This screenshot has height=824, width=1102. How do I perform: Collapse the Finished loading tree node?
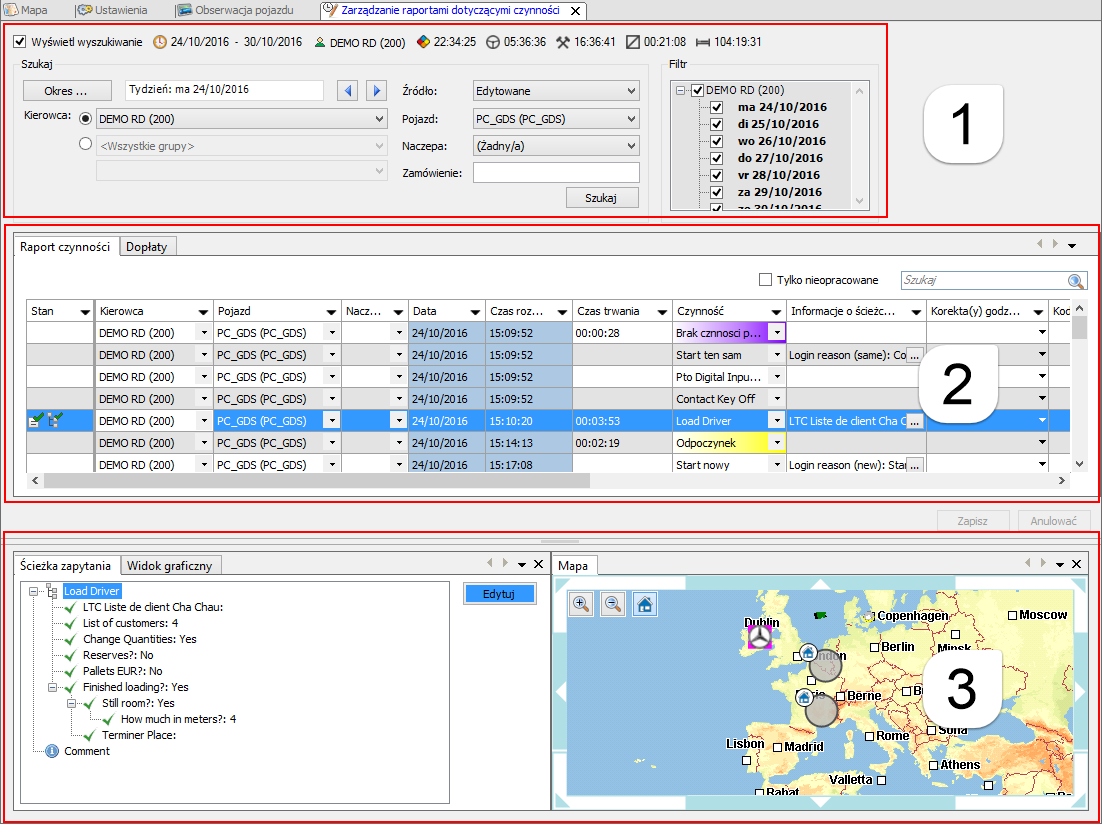pos(50,687)
